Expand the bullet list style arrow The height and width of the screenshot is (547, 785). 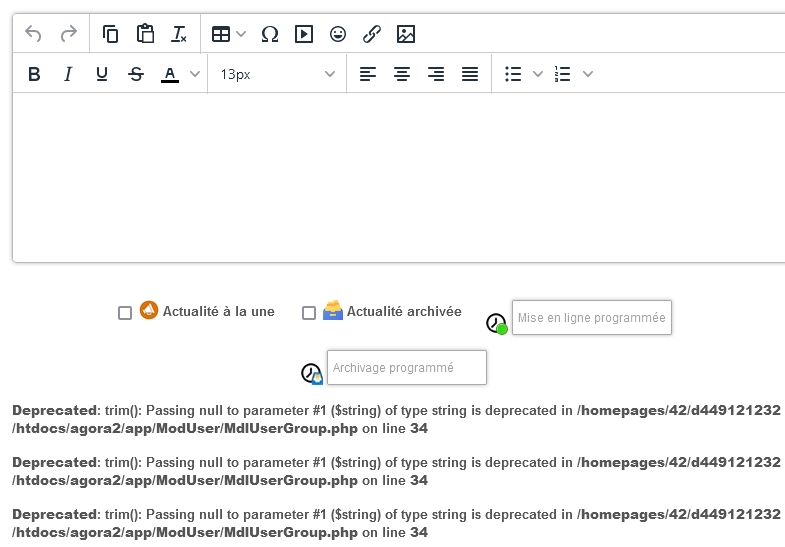(538, 74)
